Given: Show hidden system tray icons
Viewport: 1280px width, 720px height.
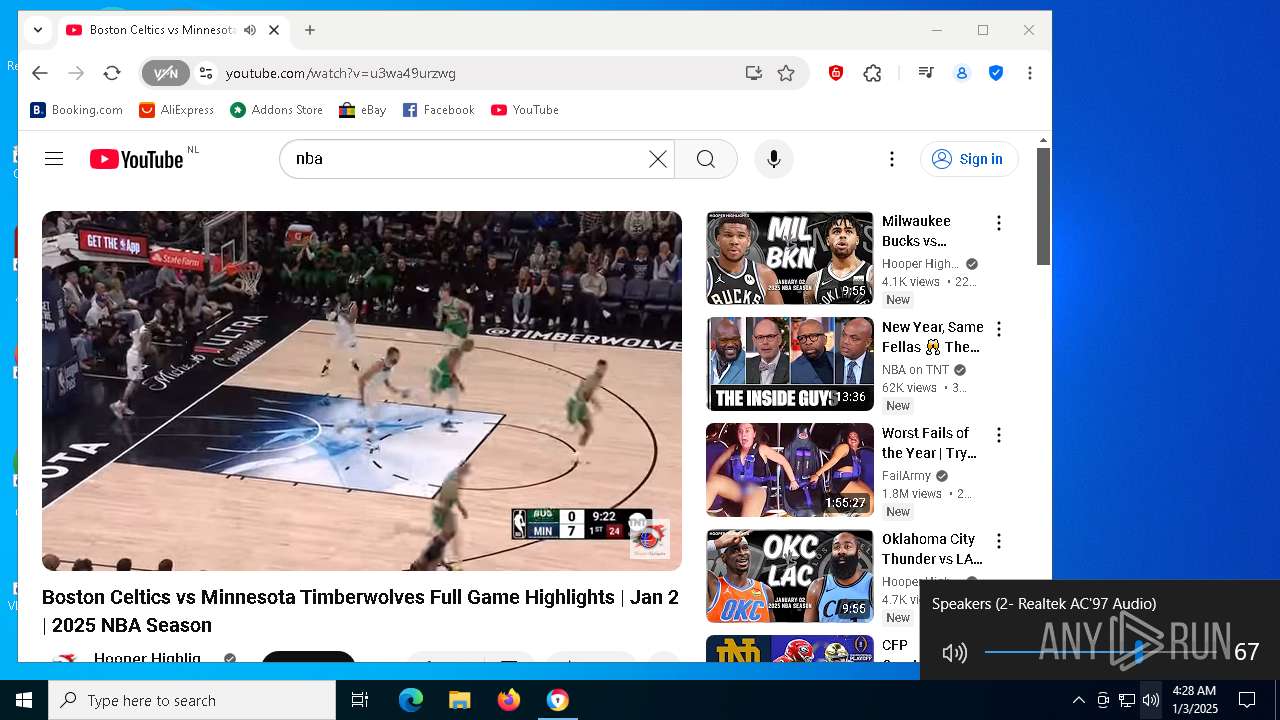Looking at the screenshot, I should [x=1078, y=700].
